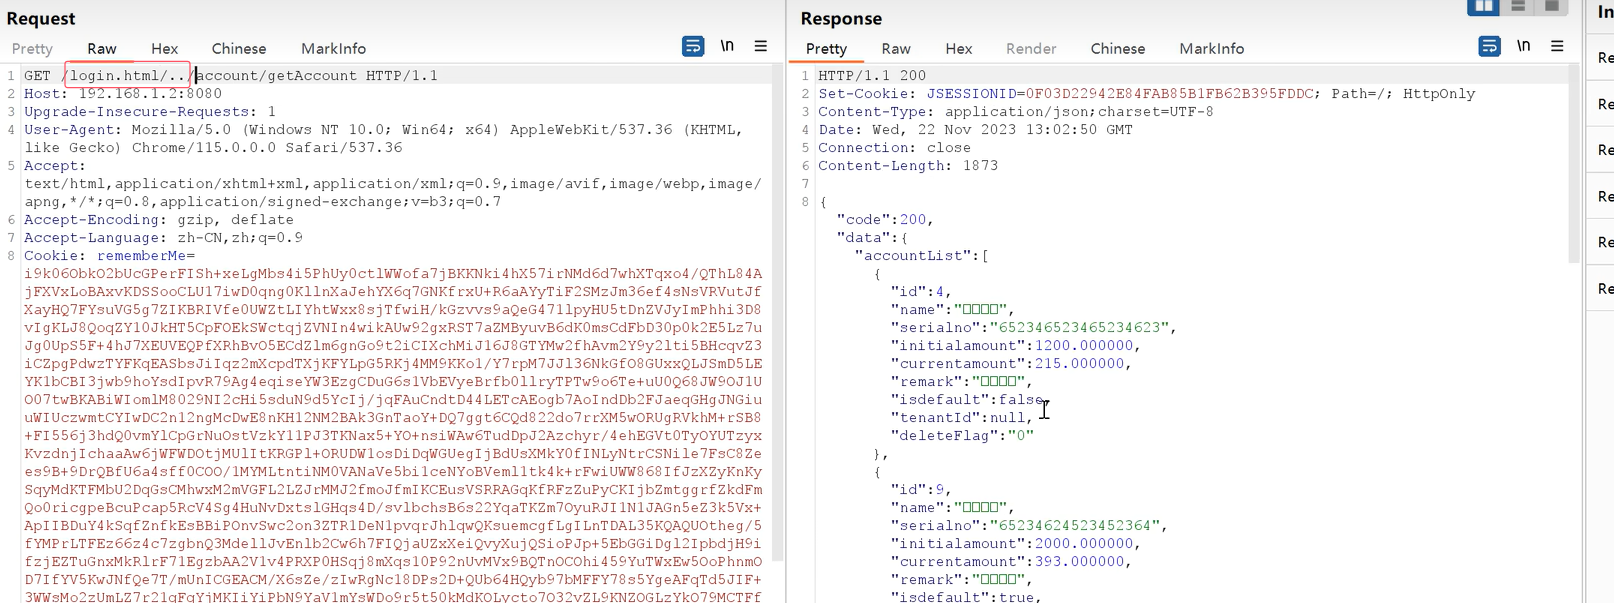Switch Response view to Hex tab
This screenshot has width=1614, height=603.
tap(958, 49)
